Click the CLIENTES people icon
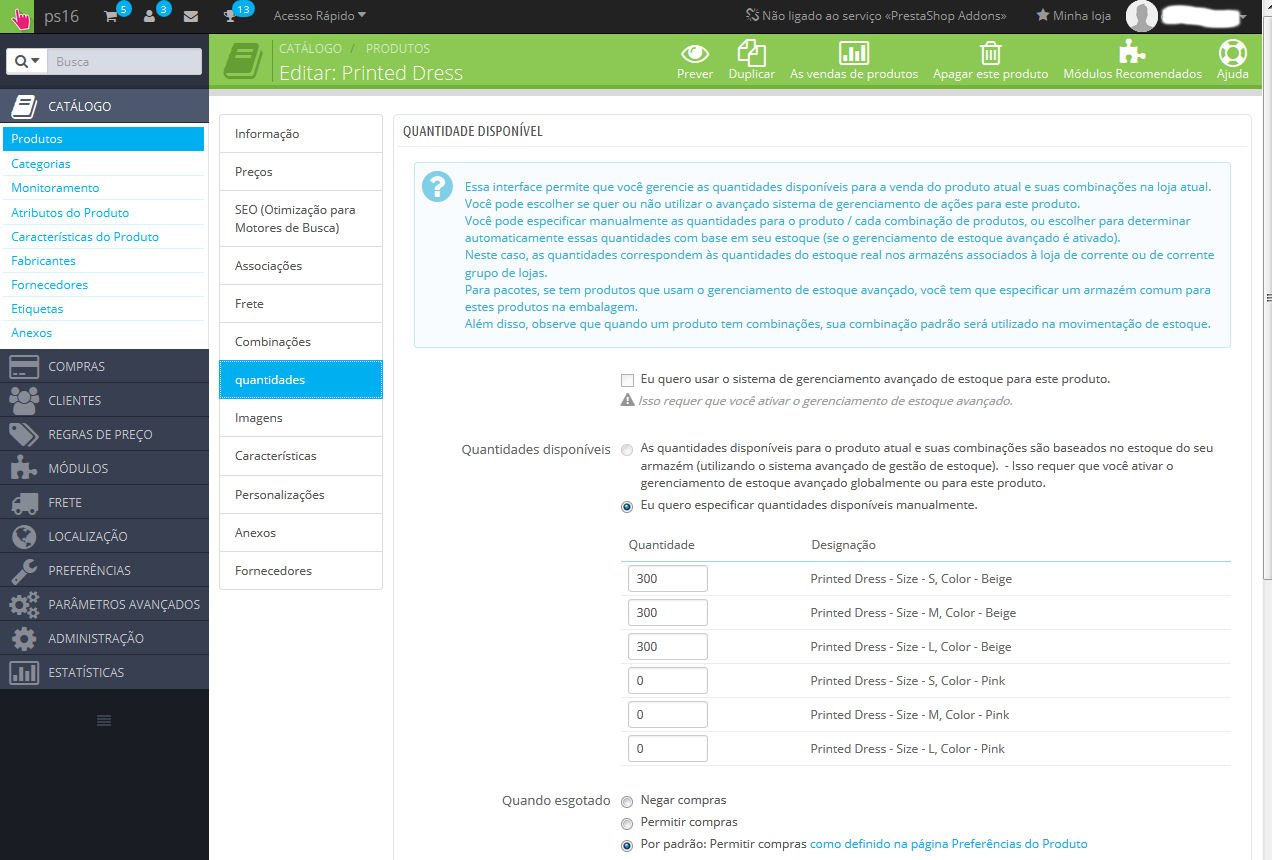The image size is (1272, 860). (x=24, y=401)
